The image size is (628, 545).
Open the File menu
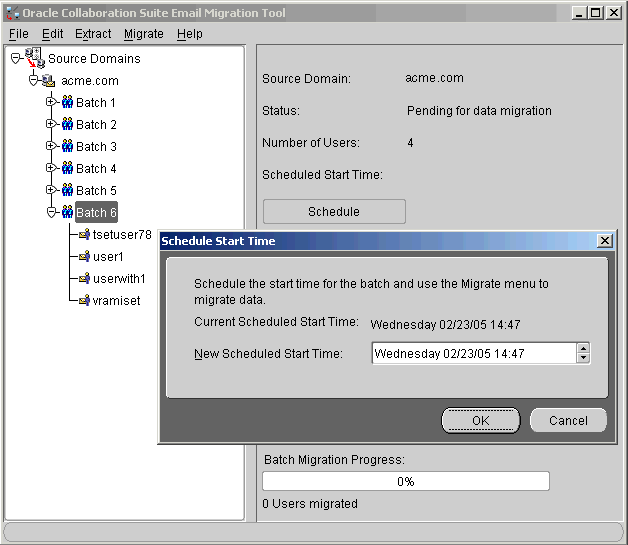[x=19, y=34]
